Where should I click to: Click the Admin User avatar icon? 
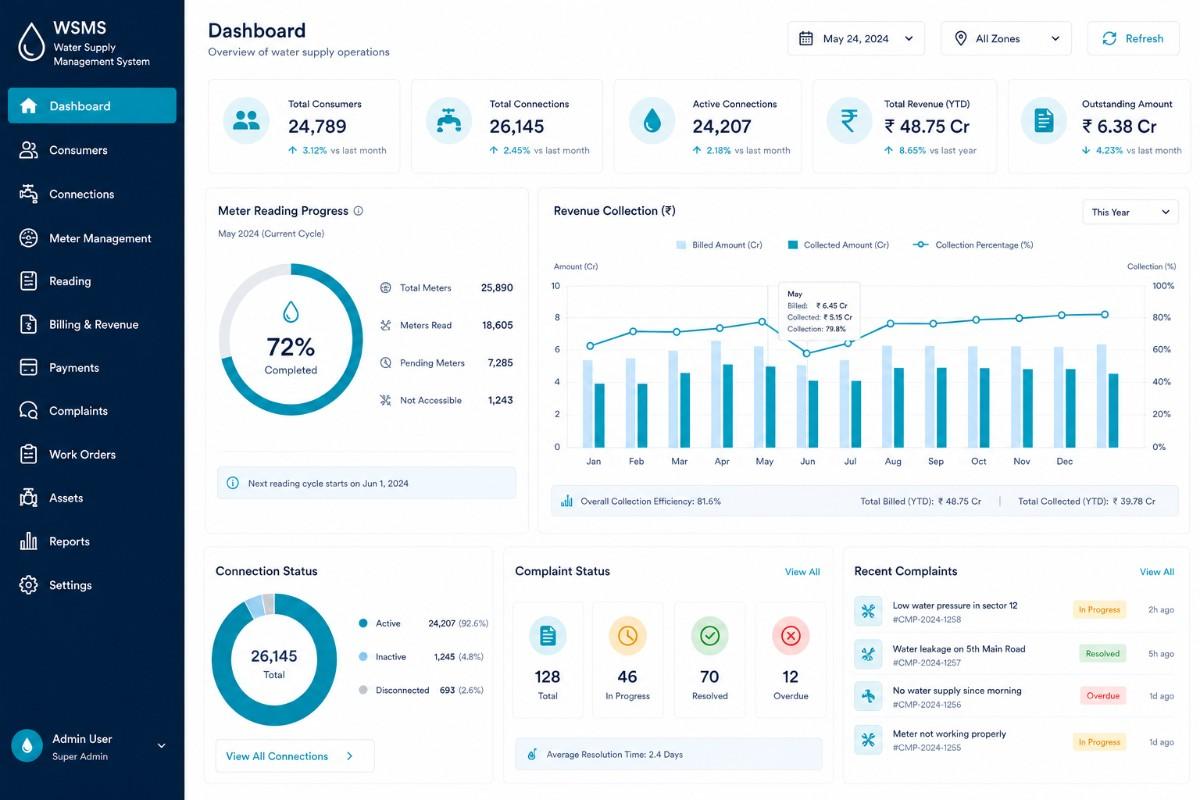[27, 746]
